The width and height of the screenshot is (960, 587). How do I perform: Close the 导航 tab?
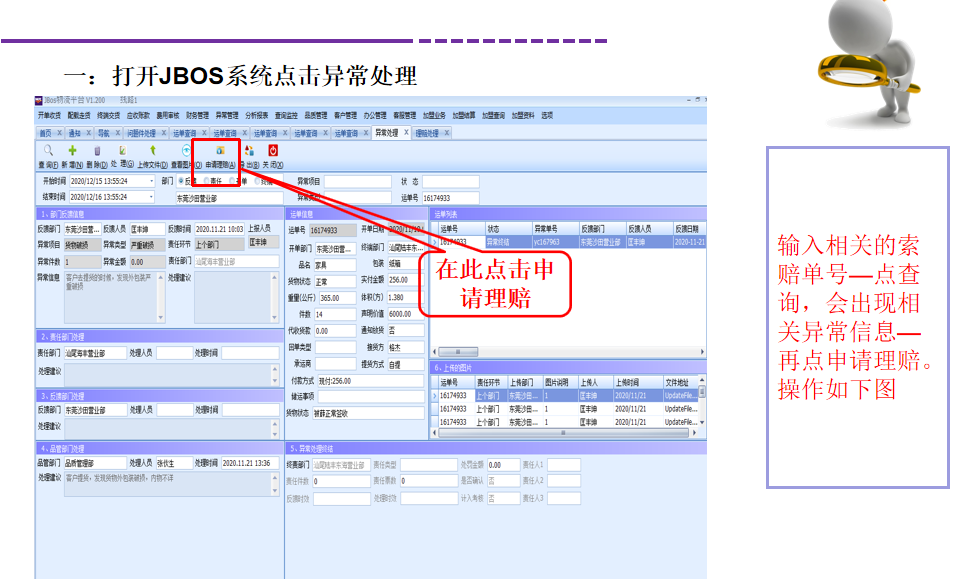(x=118, y=133)
